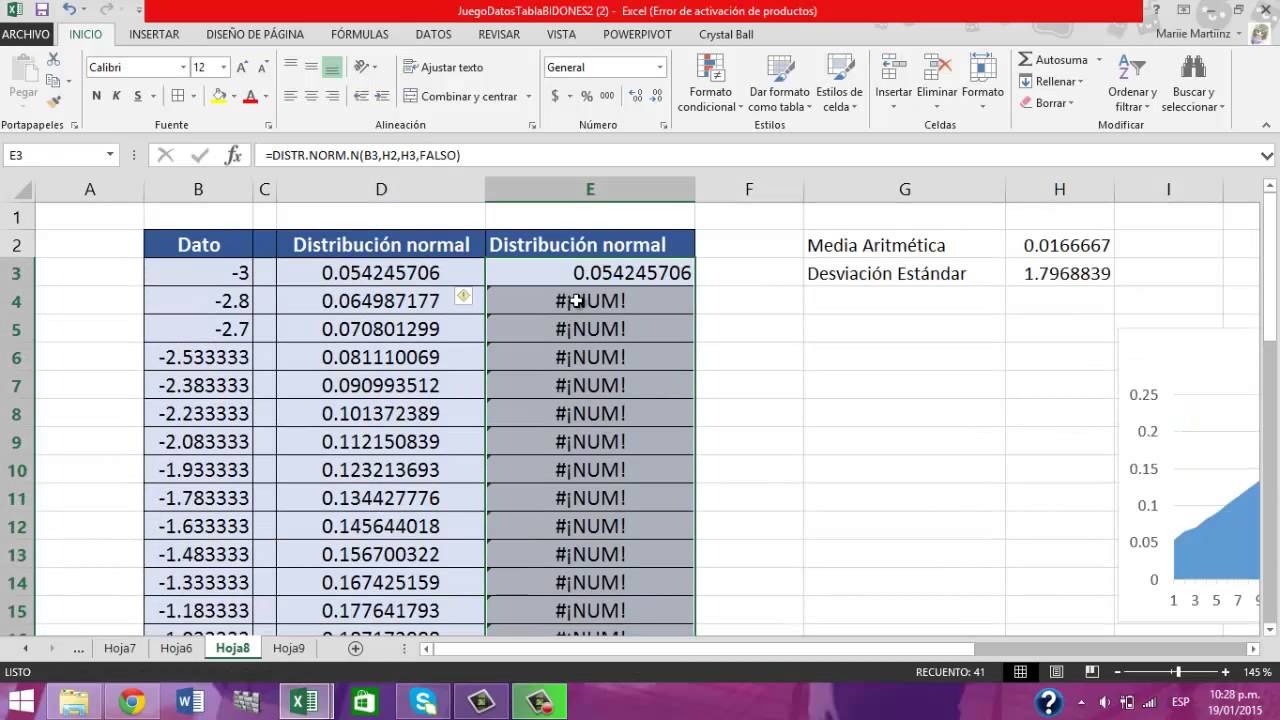The height and width of the screenshot is (720, 1280).
Task: Switch to Page Break Preview in status bar
Action: [x=1092, y=672]
